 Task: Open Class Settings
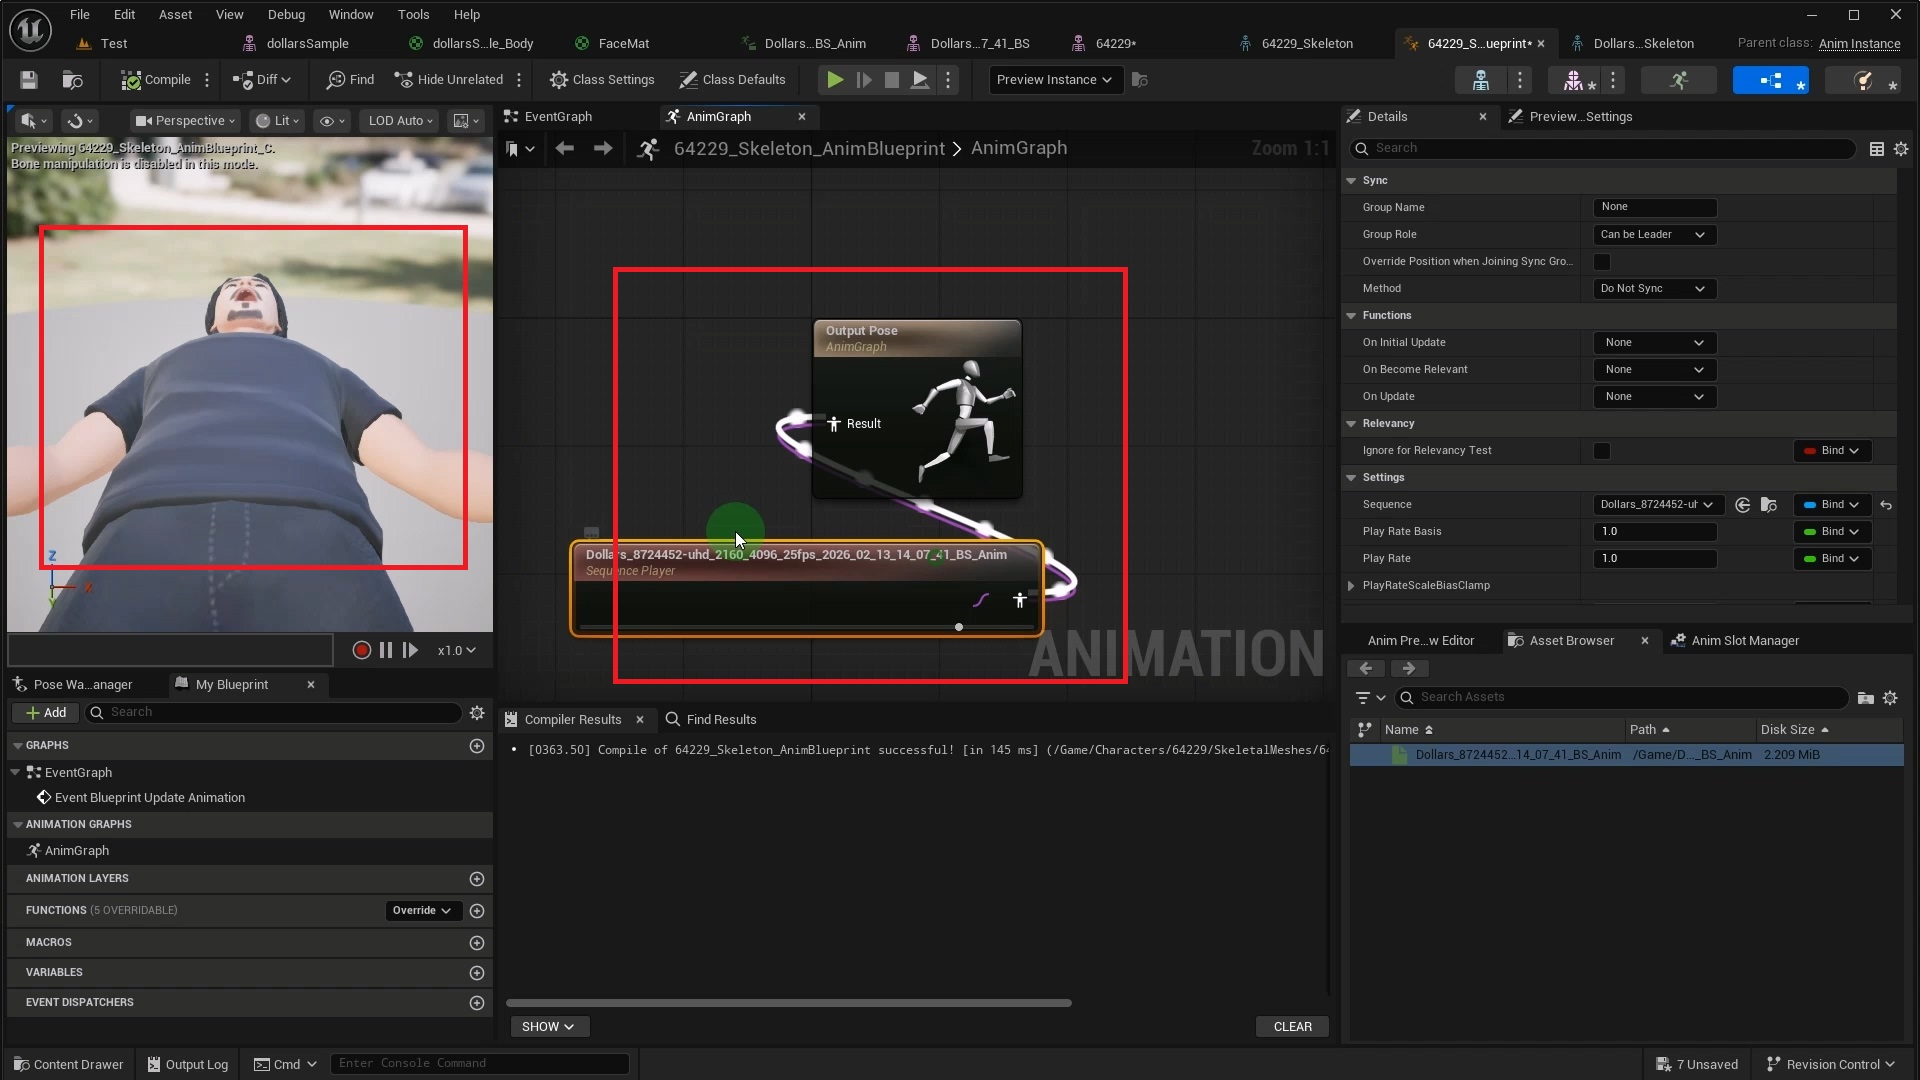click(602, 79)
